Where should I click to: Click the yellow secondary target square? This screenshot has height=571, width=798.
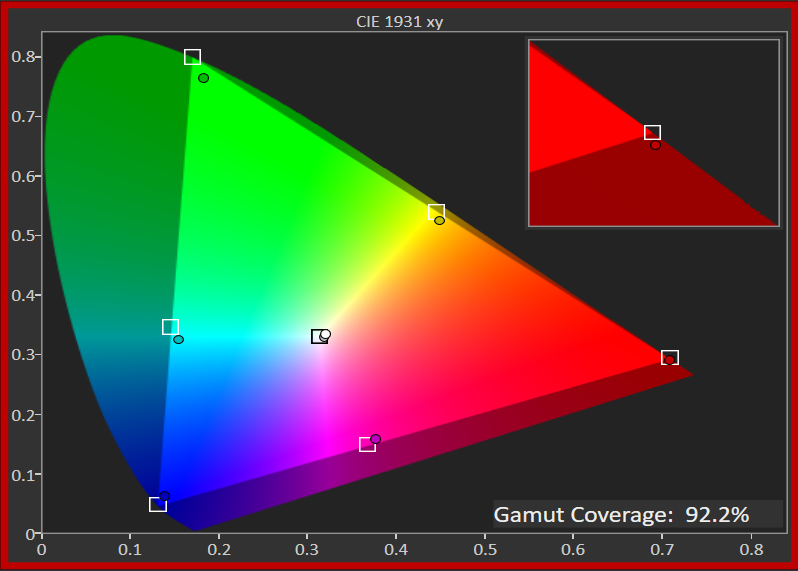[x=436, y=212]
